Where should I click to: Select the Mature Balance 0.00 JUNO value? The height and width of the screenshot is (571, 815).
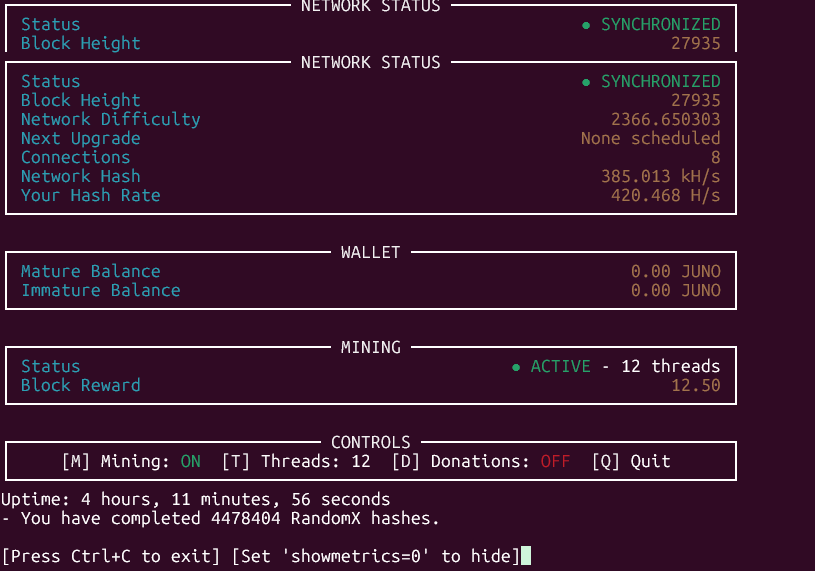pos(676,271)
